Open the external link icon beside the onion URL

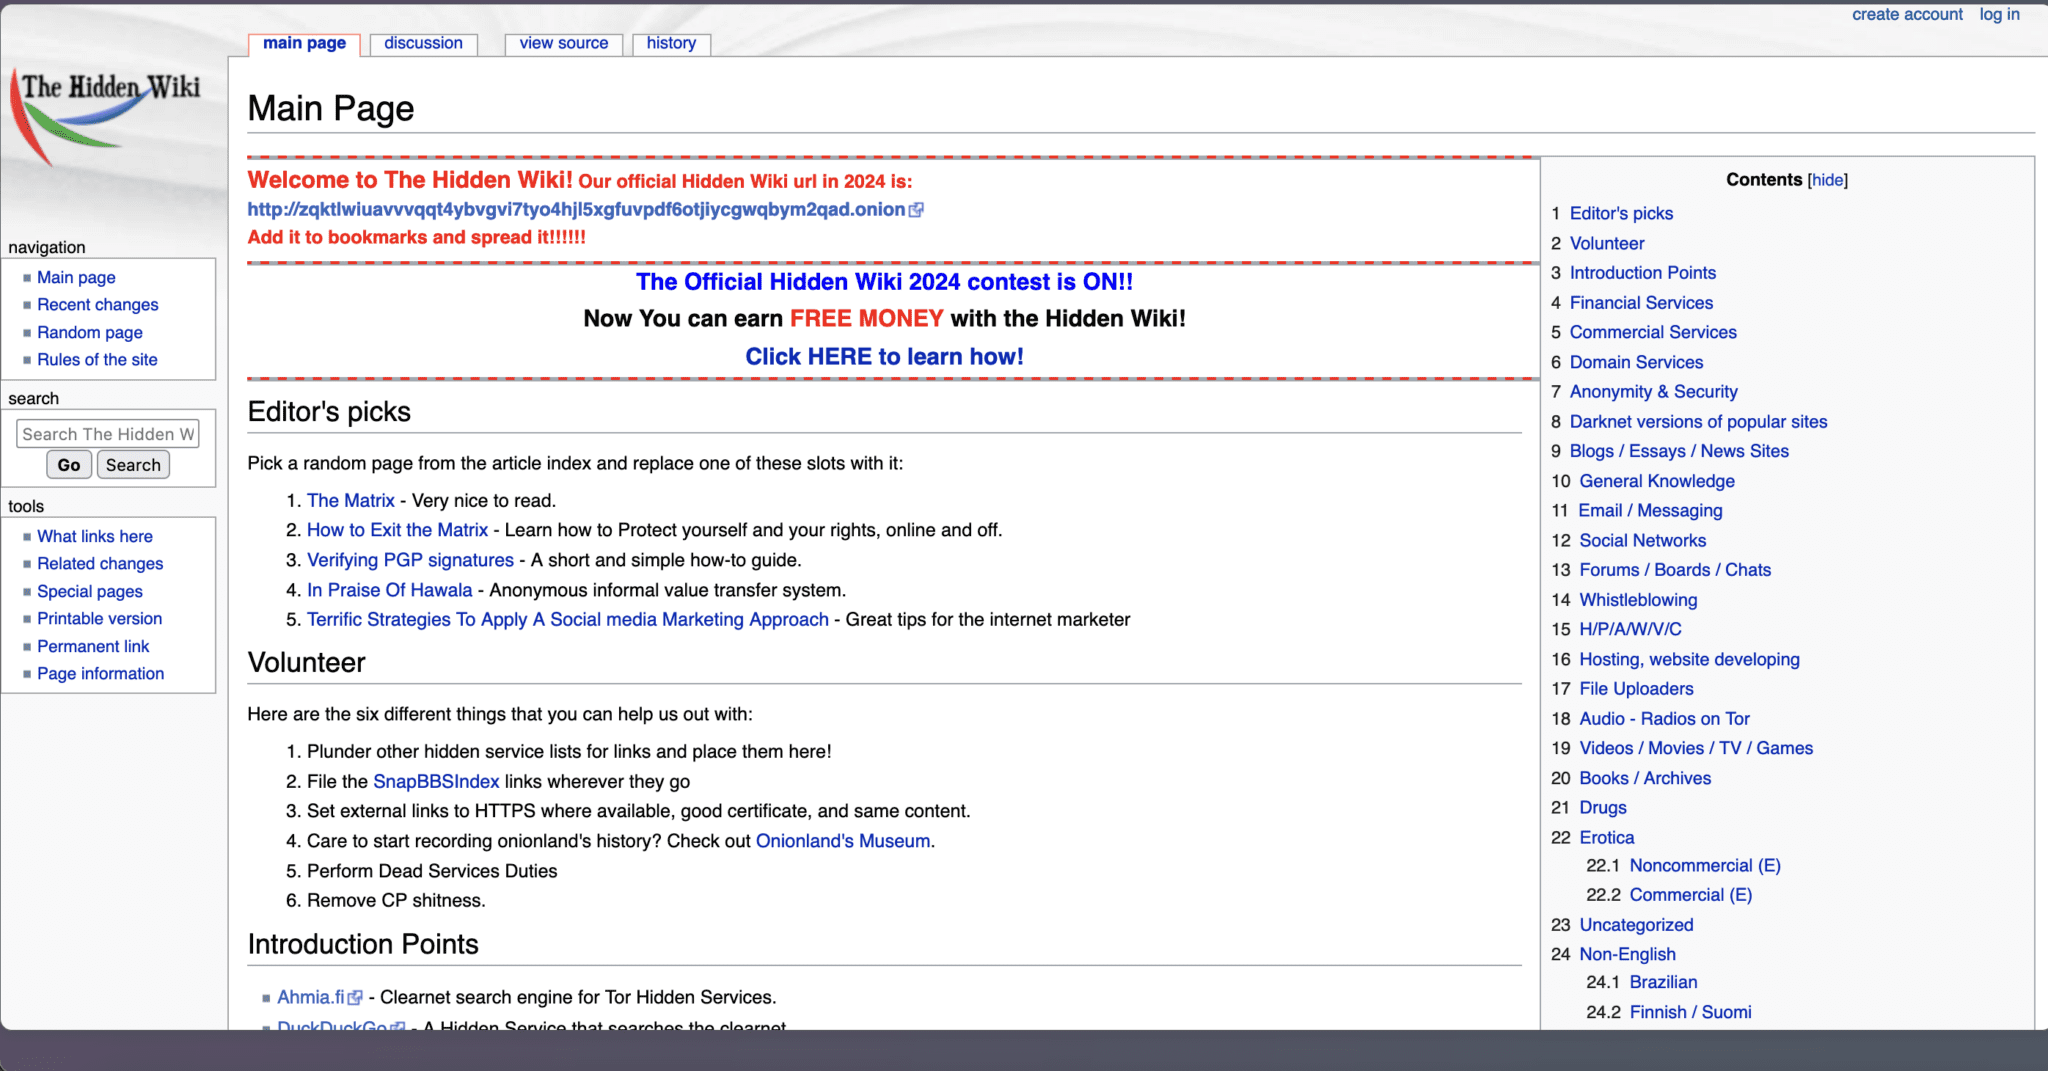pyautogui.click(x=917, y=210)
